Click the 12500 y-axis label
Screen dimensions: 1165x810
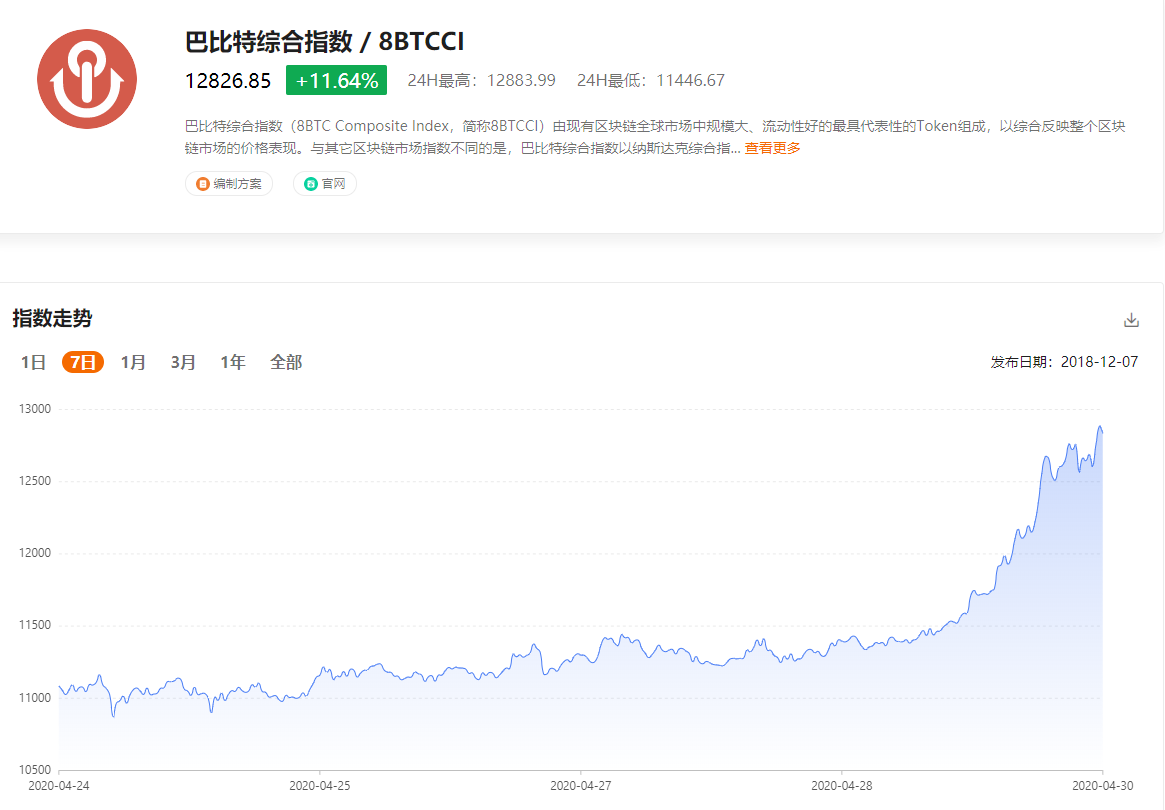click(x=35, y=481)
